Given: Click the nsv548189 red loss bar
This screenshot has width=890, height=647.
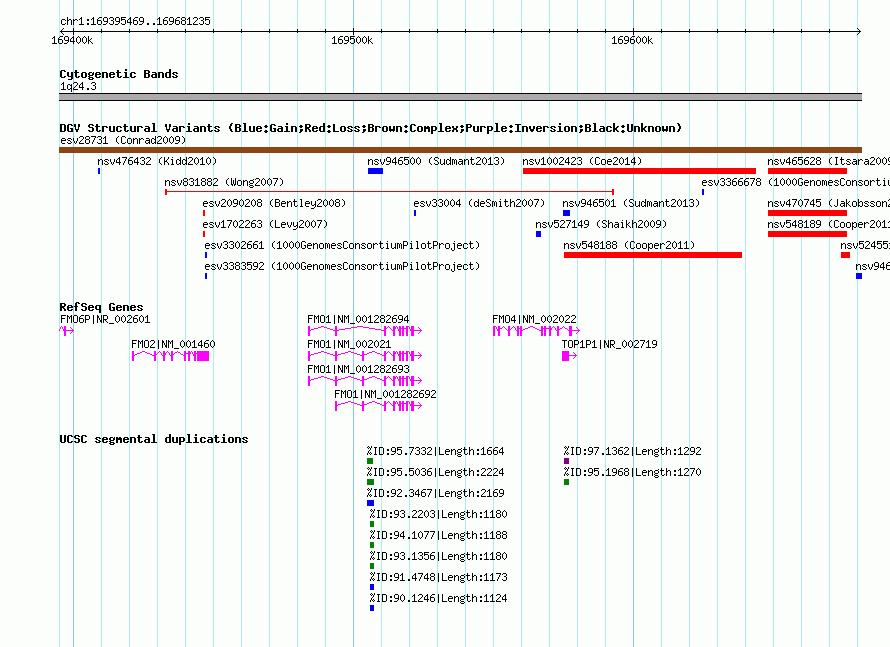Looking at the screenshot, I should (807, 234).
